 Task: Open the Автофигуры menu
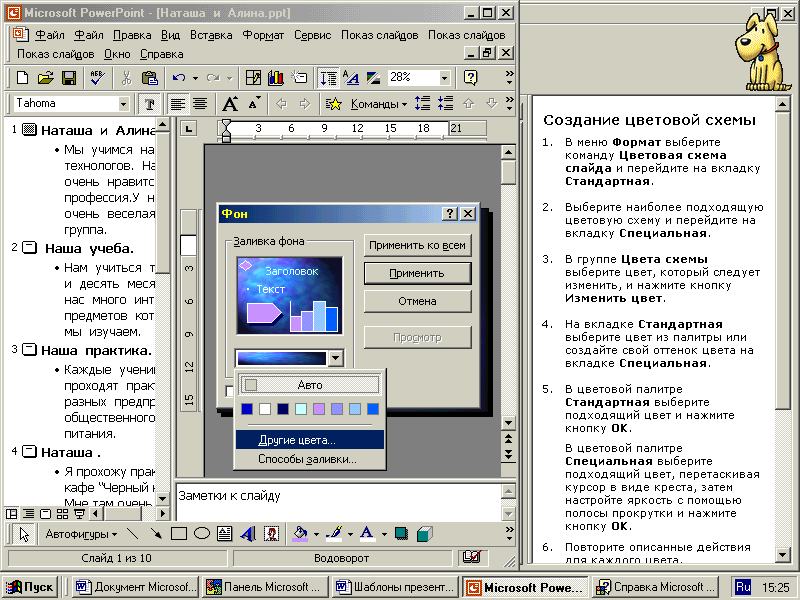pyautogui.click(x=81, y=534)
